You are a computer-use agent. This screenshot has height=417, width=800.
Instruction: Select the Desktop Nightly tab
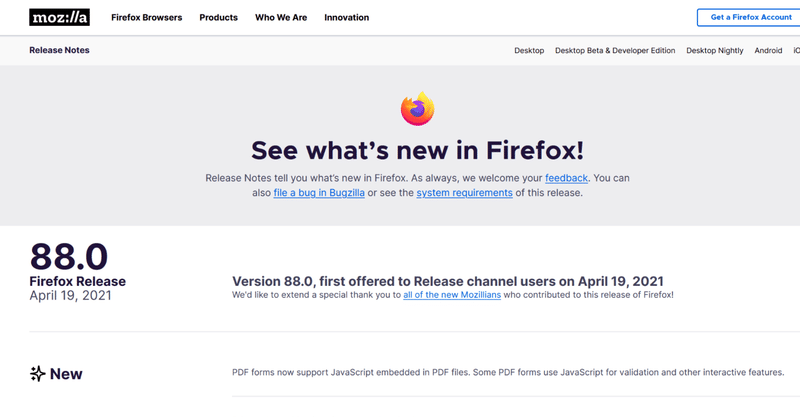pyautogui.click(x=714, y=51)
